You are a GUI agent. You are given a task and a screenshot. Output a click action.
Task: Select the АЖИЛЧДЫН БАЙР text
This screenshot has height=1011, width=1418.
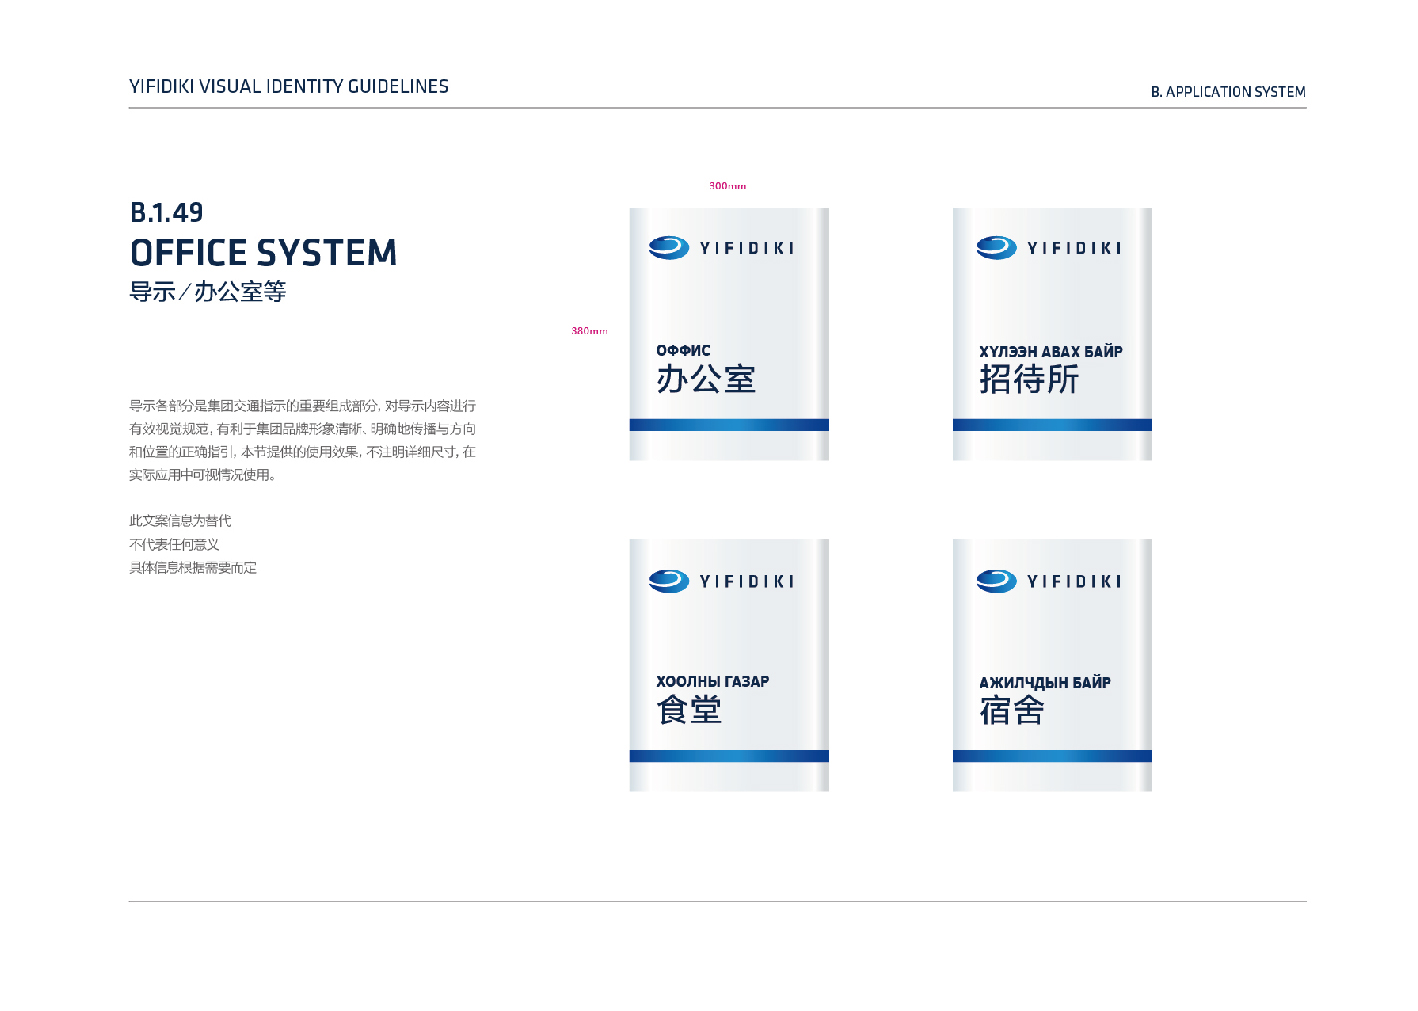1044,683
